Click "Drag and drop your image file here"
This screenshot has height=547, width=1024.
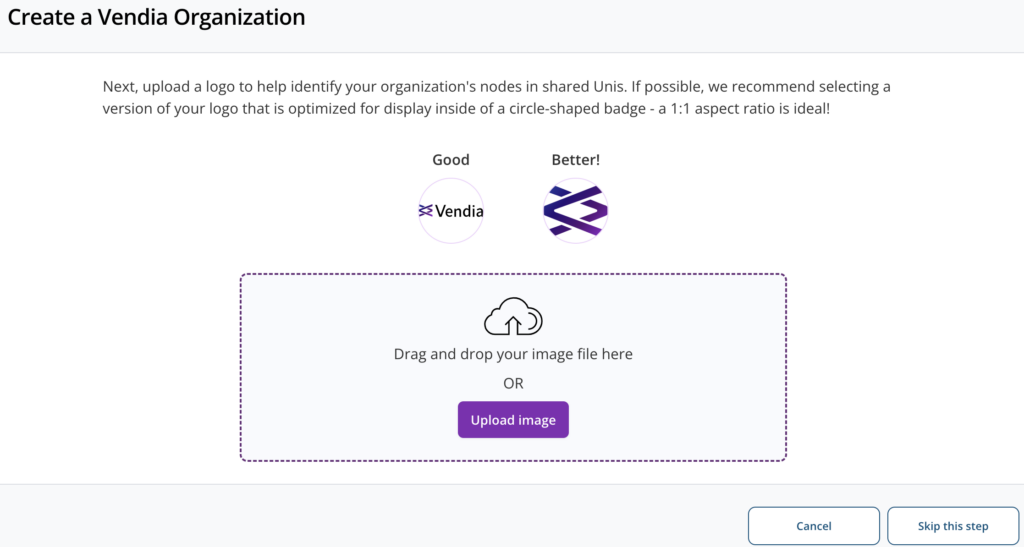click(x=513, y=354)
